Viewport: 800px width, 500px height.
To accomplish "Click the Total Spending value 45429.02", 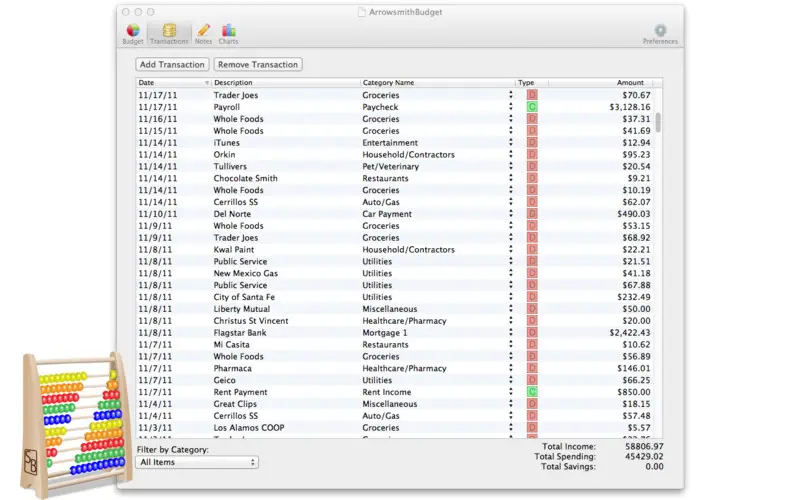I will pyautogui.click(x=644, y=457).
